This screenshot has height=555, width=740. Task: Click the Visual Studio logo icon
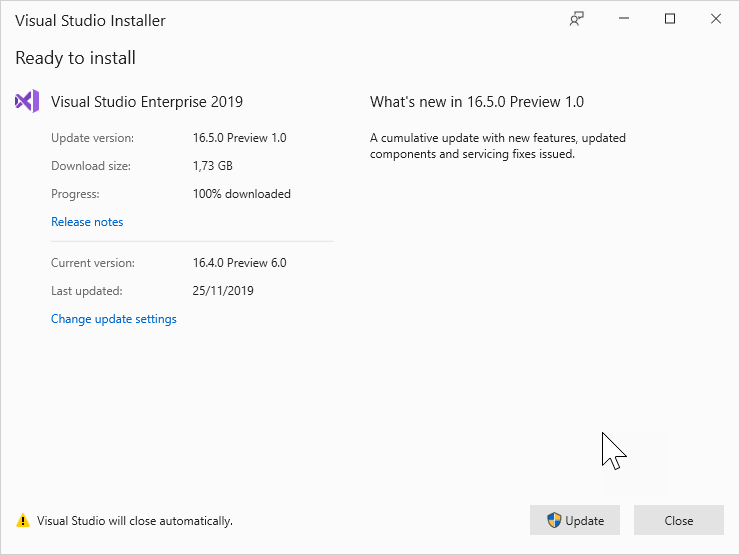click(27, 101)
